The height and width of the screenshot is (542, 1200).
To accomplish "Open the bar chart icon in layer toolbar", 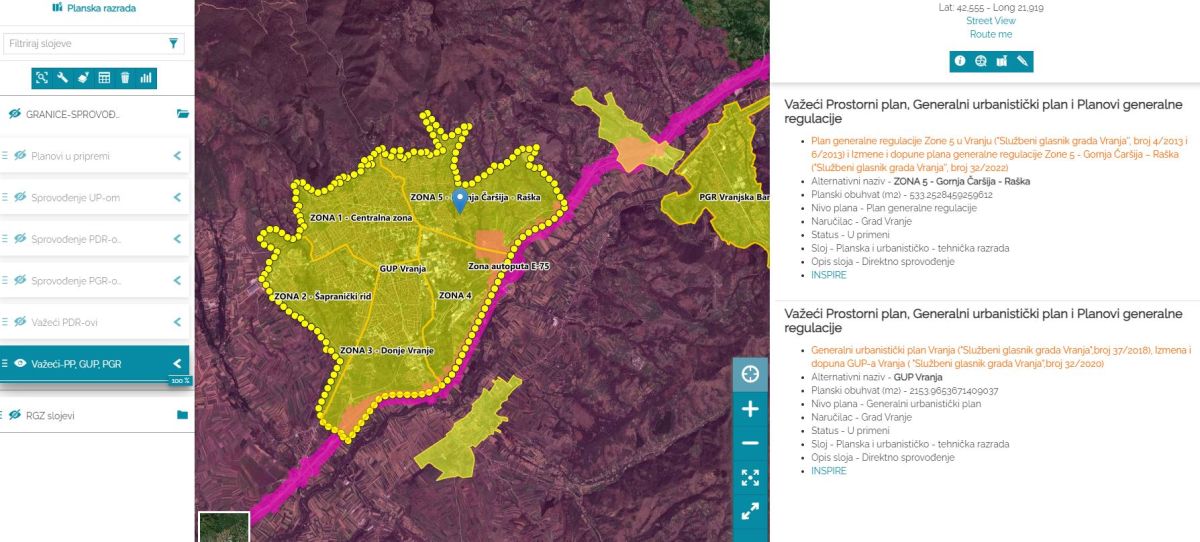I will (146, 78).
